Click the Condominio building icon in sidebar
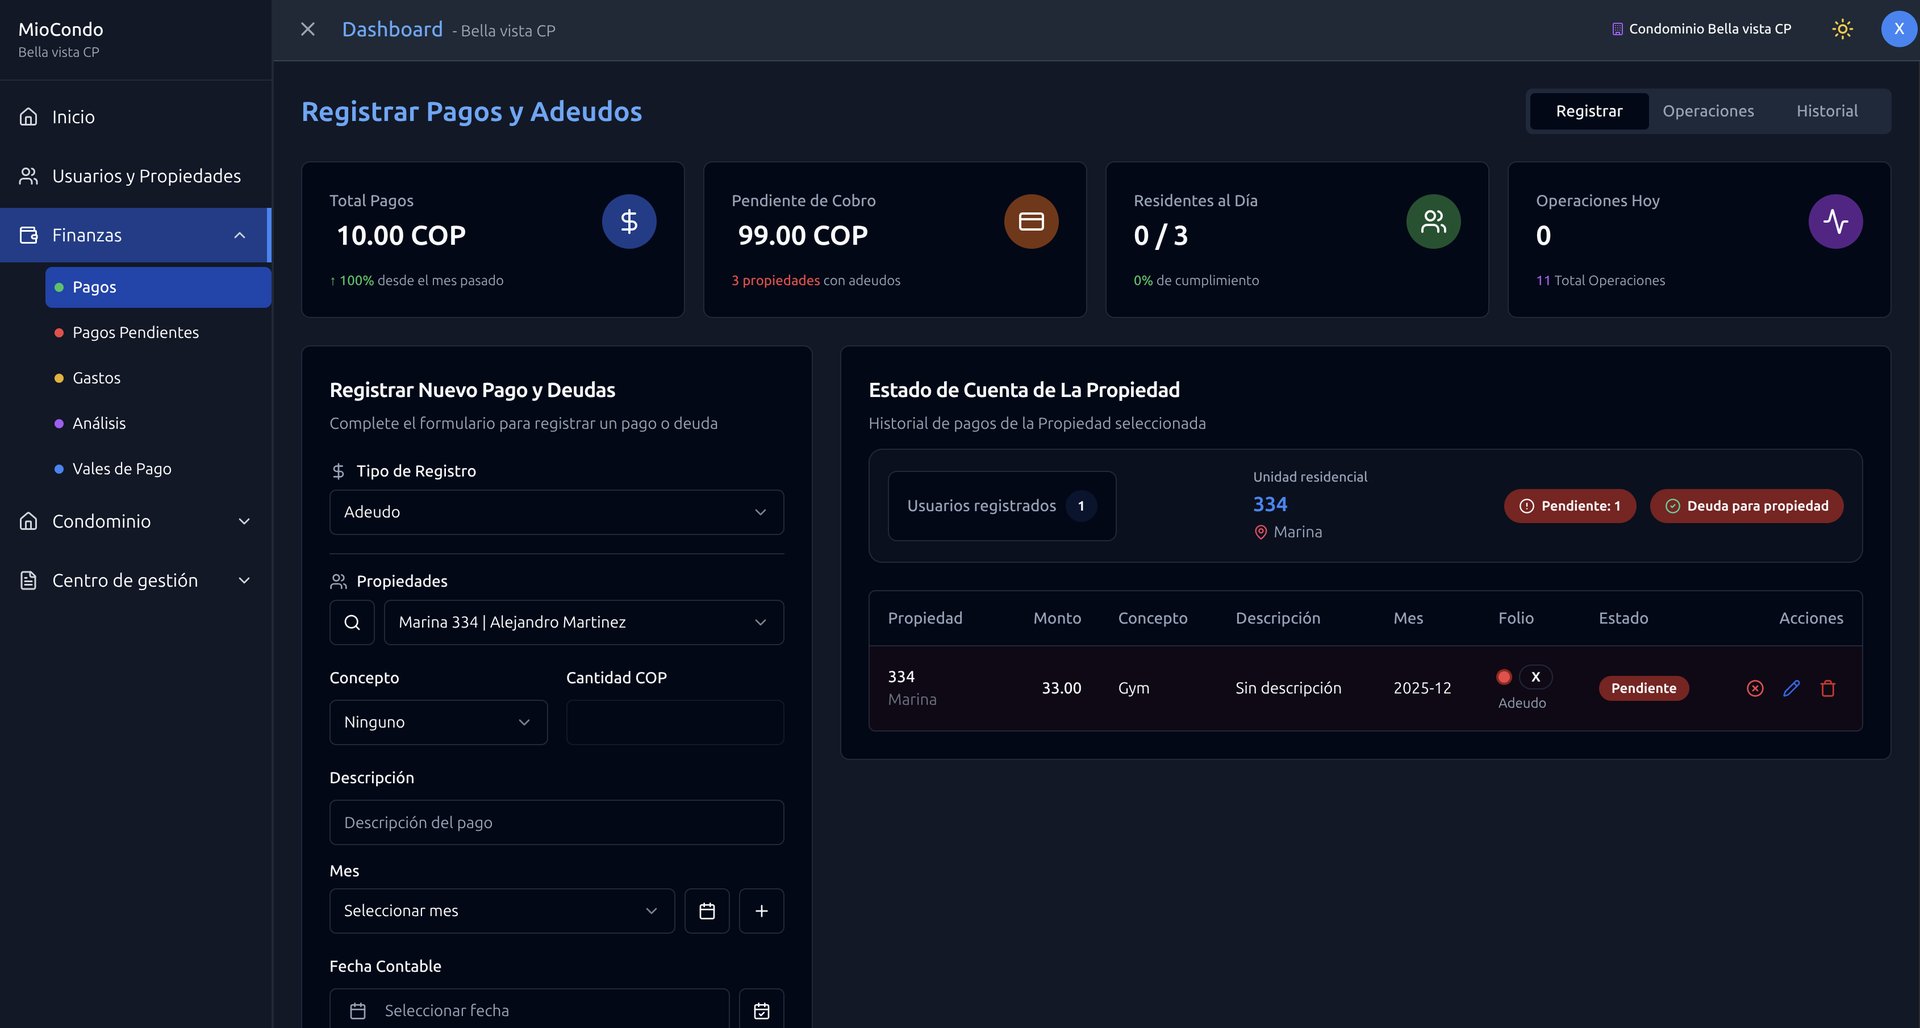This screenshot has width=1920, height=1028. click(x=29, y=521)
